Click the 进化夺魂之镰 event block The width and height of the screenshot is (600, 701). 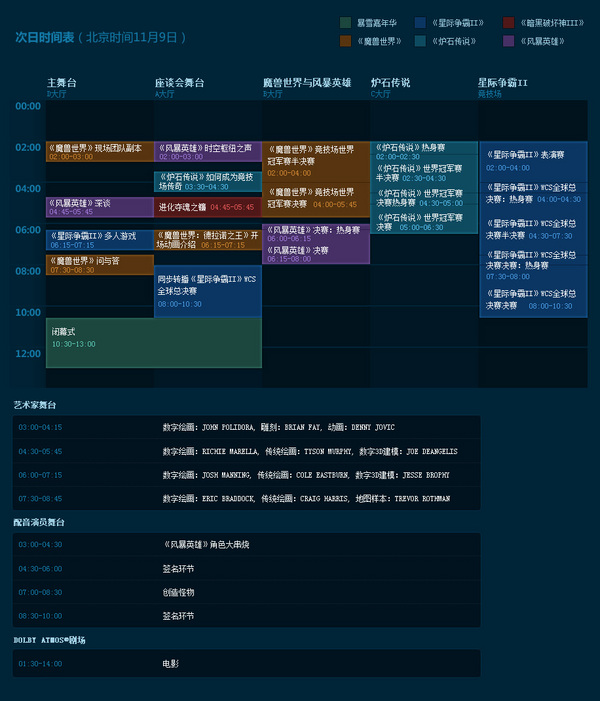click(207, 207)
